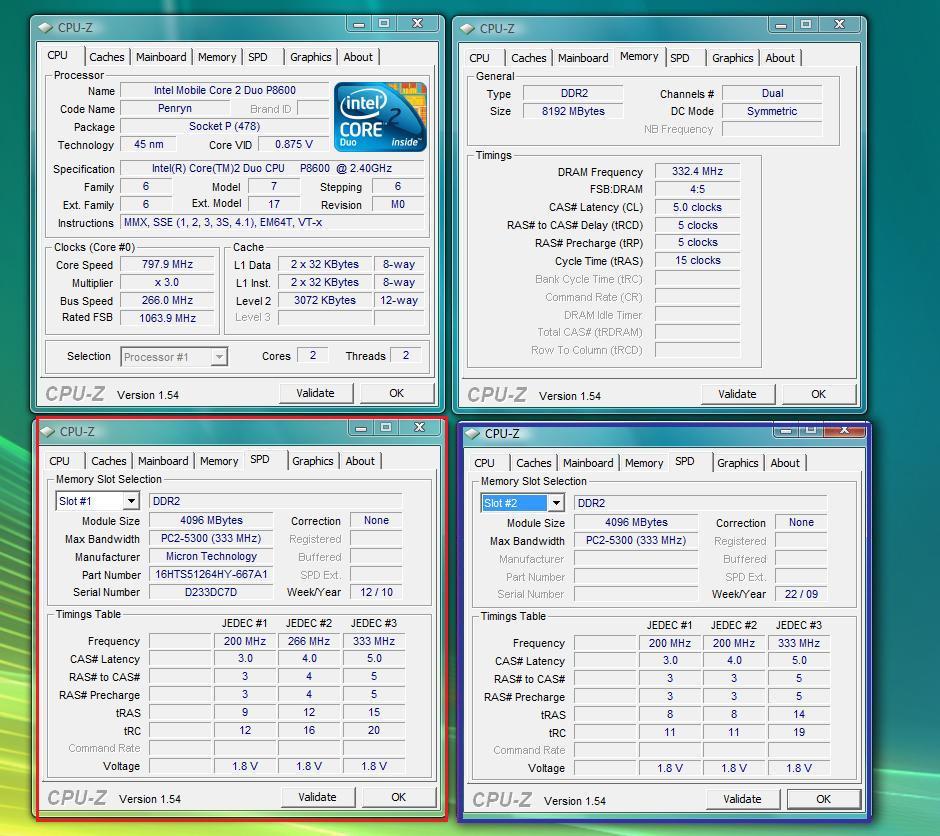Open the Slot #1 memory slot dropdown
The image size is (940, 836).
130,501
